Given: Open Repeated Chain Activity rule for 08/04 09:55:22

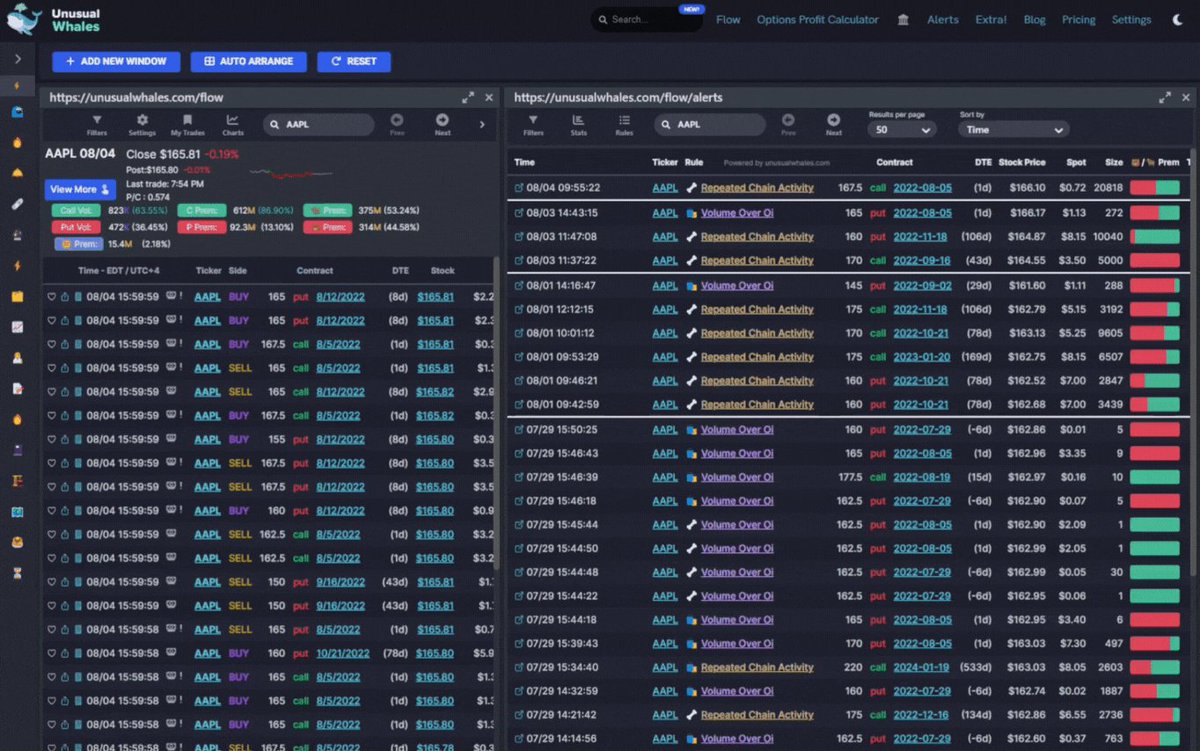Looking at the screenshot, I should tap(757, 188).
